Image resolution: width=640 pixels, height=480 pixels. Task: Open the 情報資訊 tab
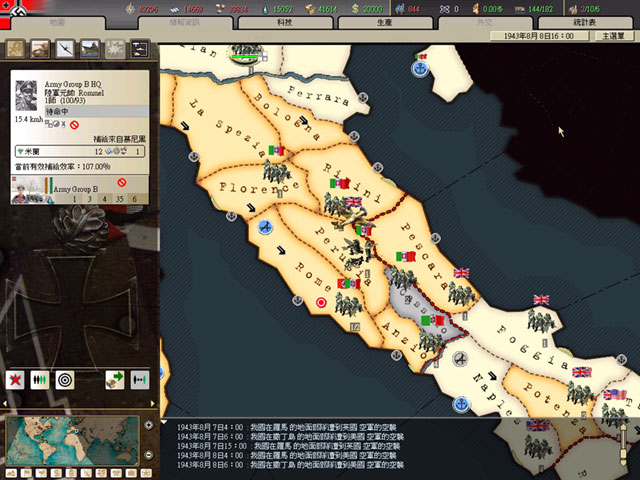pos(184,22)
